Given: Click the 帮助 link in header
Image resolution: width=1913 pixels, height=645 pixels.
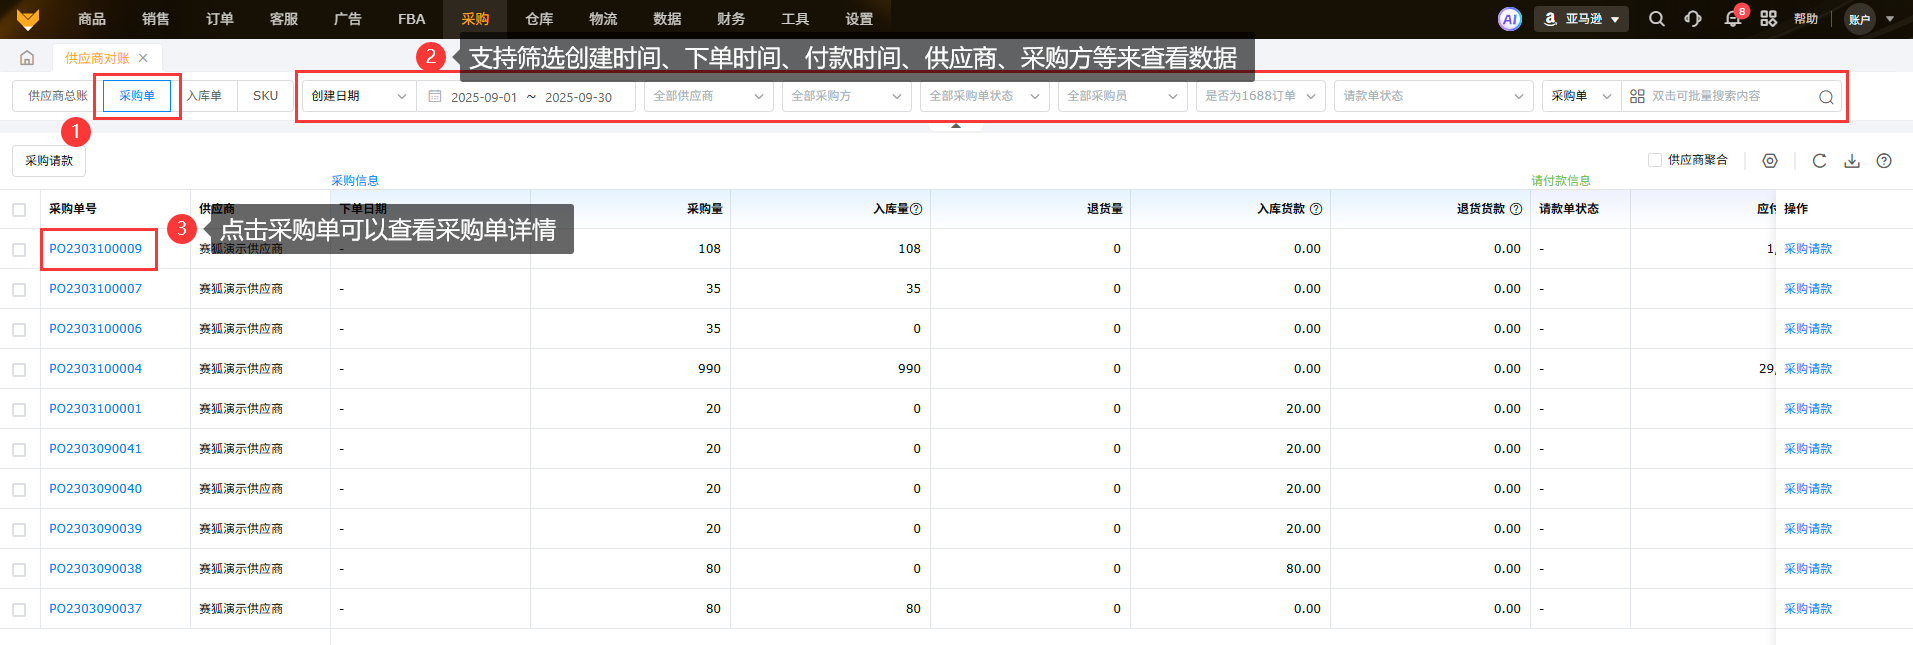Looking at the screenshot, I should pos(1806,19).
